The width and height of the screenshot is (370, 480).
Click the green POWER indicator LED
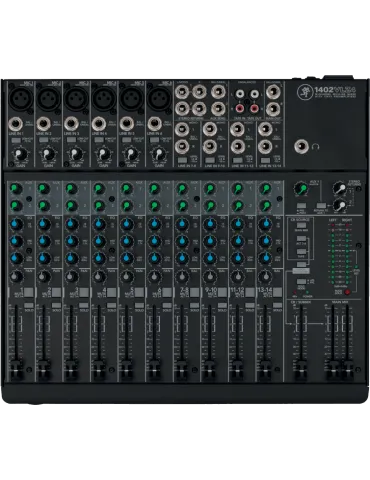pyautogui.click(x=307, y=292)
